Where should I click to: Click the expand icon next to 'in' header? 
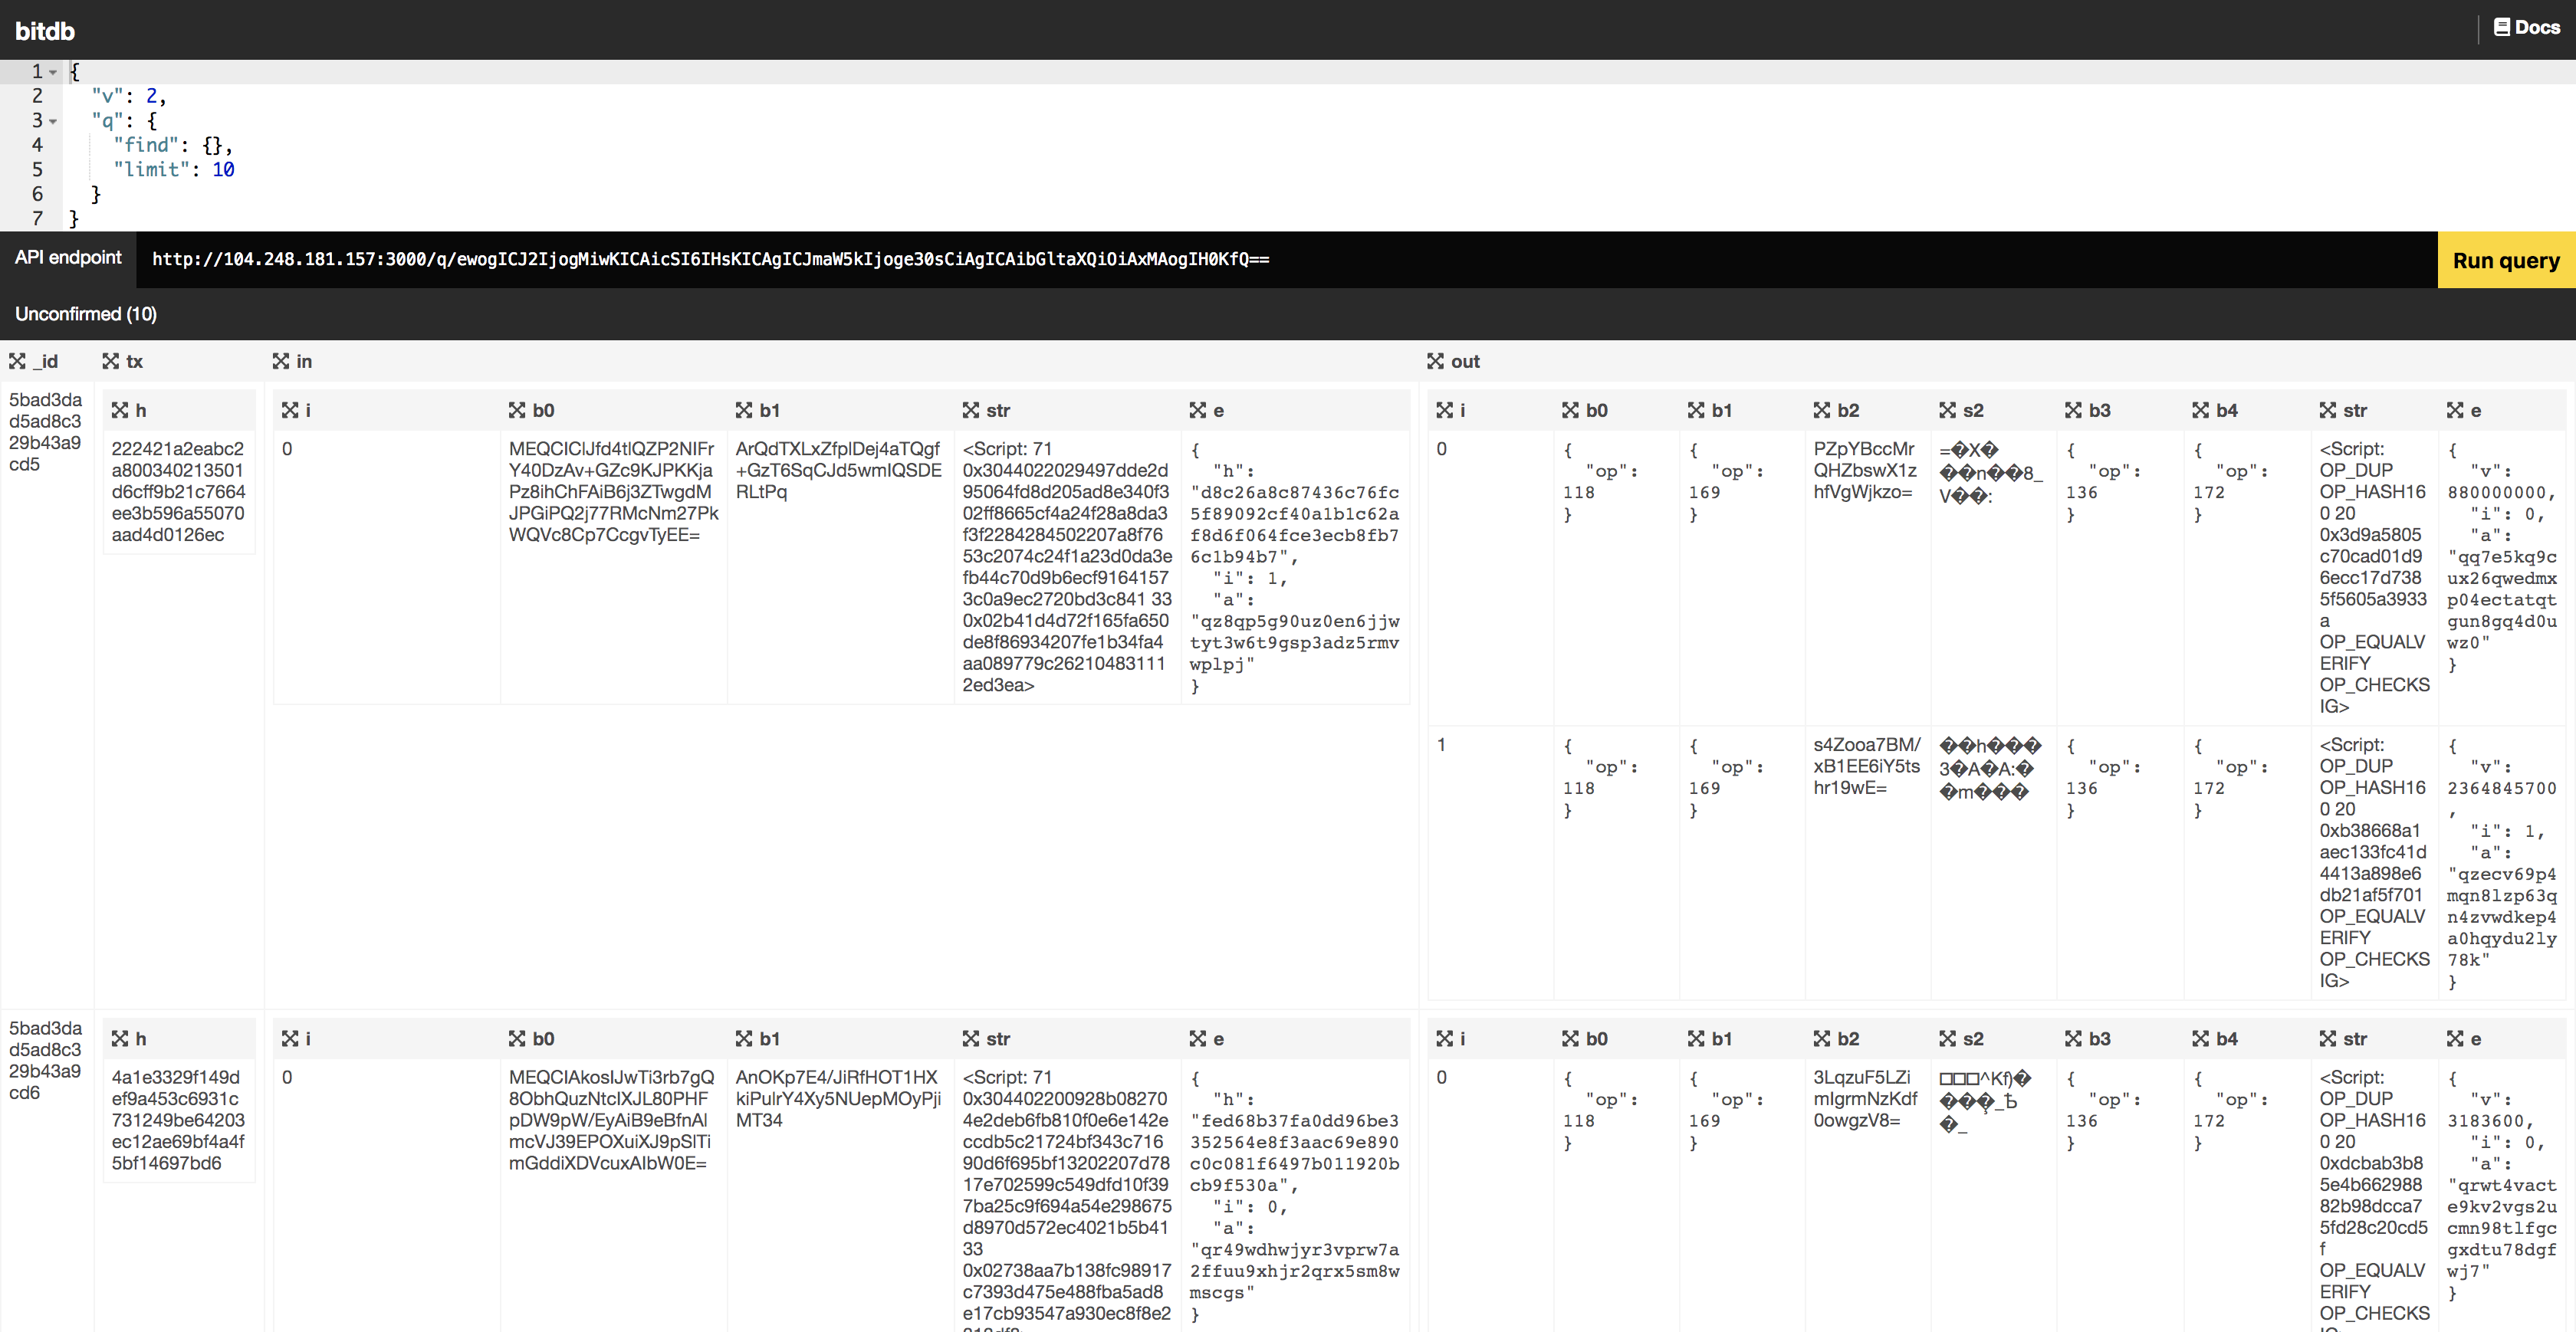281,361
